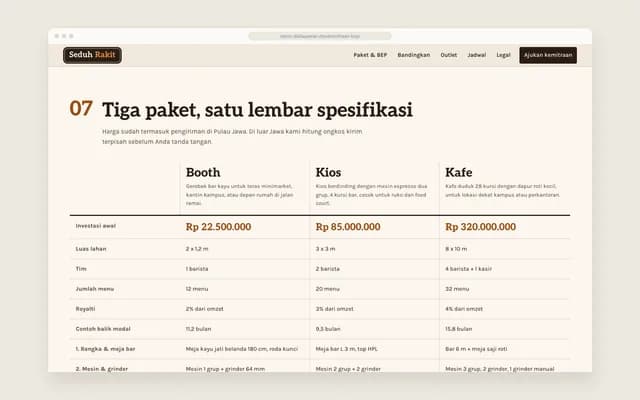This screenshot has width=640, height=400.
Task: Click the 2 x 1,2 m cell
Action: pos(197,249)
